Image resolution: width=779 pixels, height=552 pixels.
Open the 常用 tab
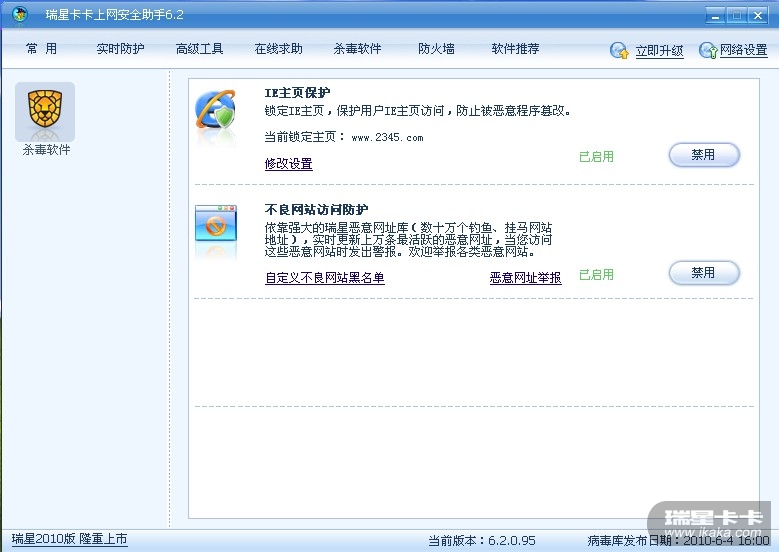click(41, 49)
